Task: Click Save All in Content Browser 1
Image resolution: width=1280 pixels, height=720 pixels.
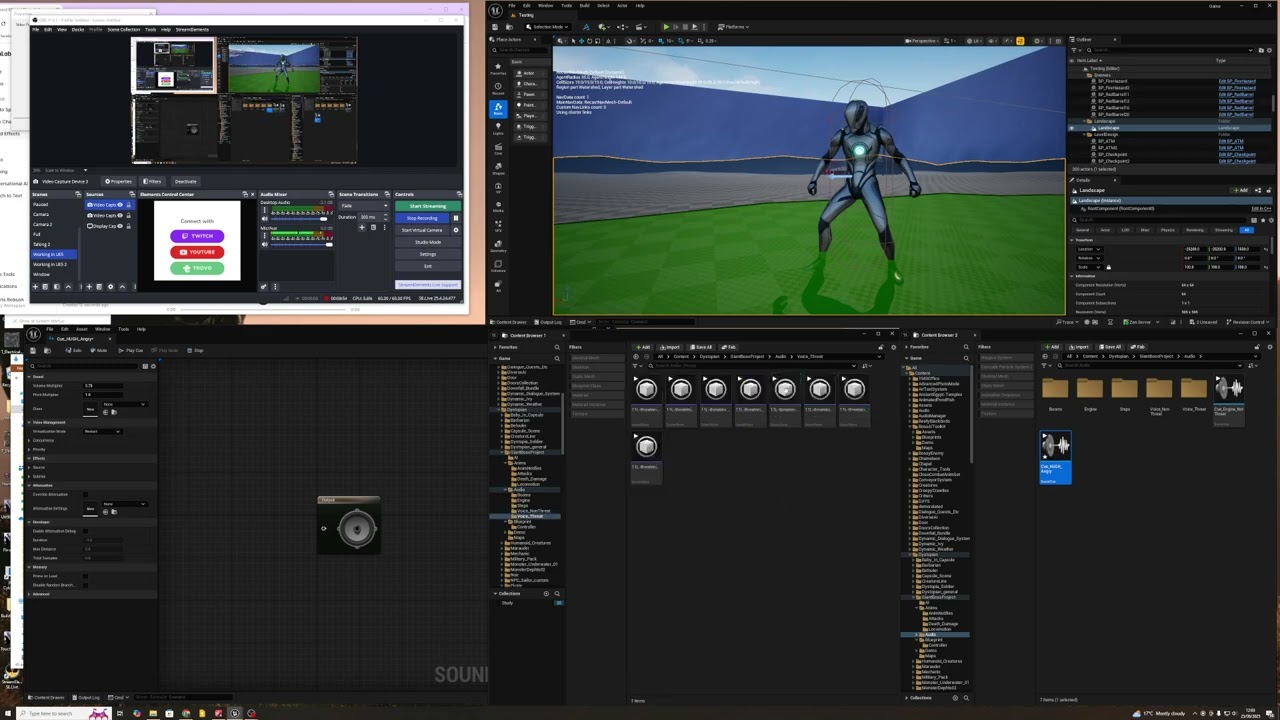Action: pyautogui.click(x=700, y=347)
